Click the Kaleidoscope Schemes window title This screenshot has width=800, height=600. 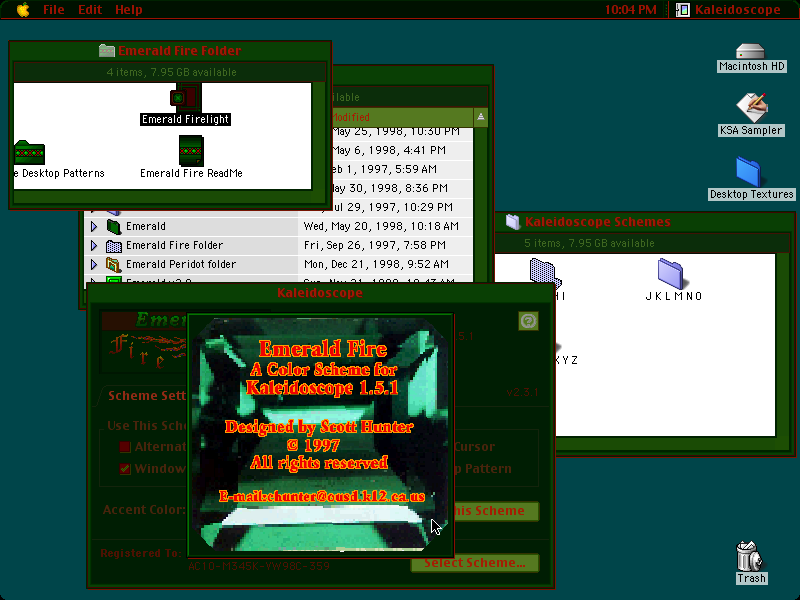(x=597, y=221)
